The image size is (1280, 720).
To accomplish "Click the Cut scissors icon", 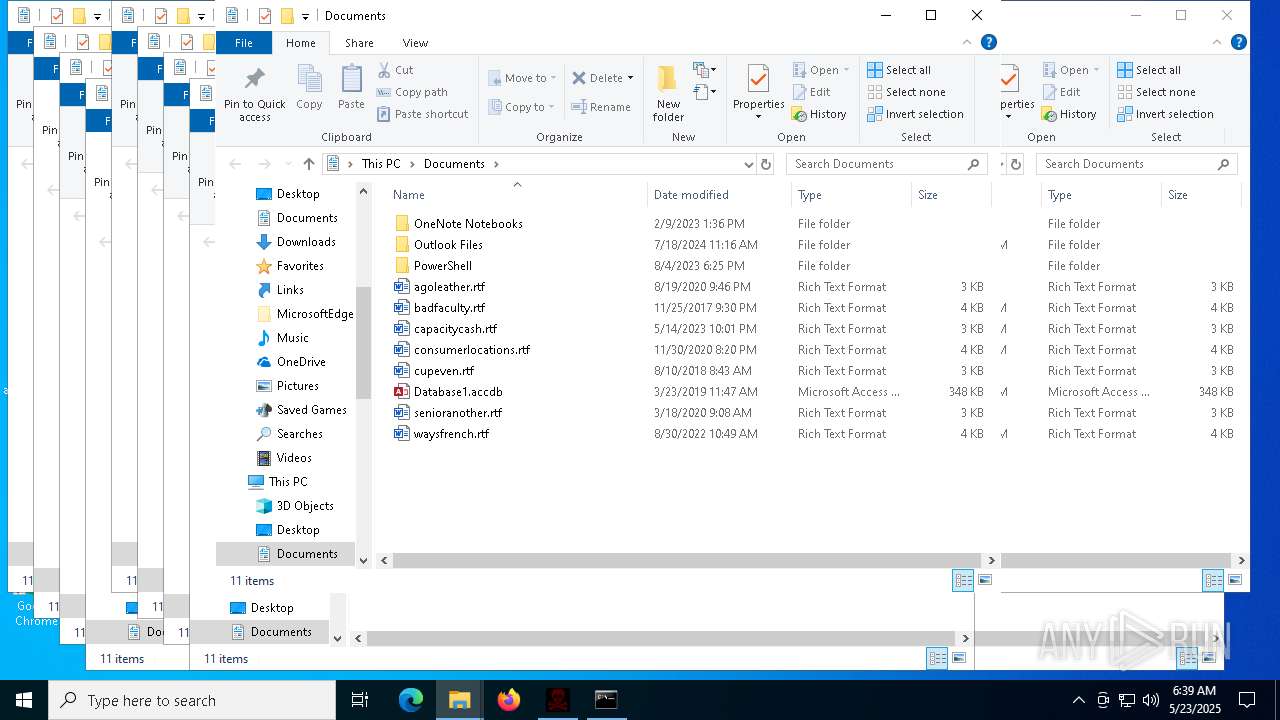I will (385, 70).
